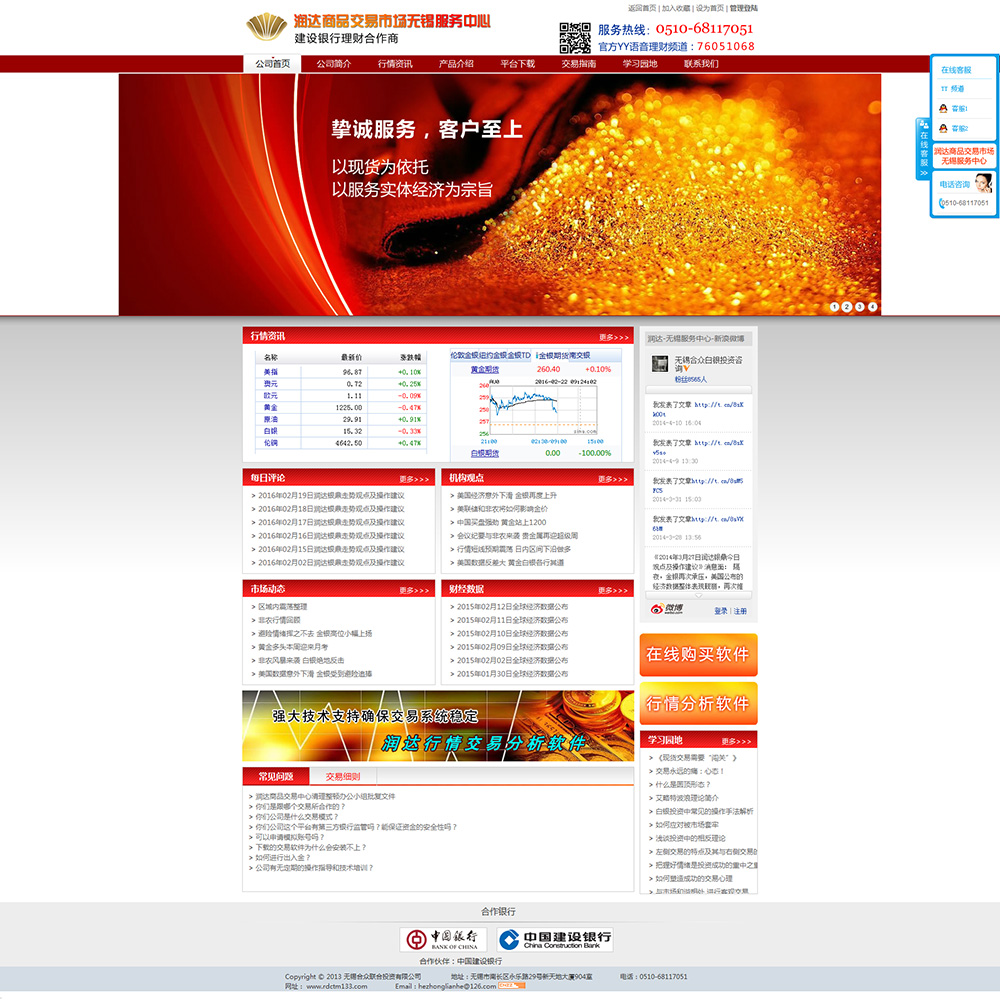Screen dimensions: 1000x1001
Task: Click the 润达行情交易分析软件 banner image
Action: 438,726
